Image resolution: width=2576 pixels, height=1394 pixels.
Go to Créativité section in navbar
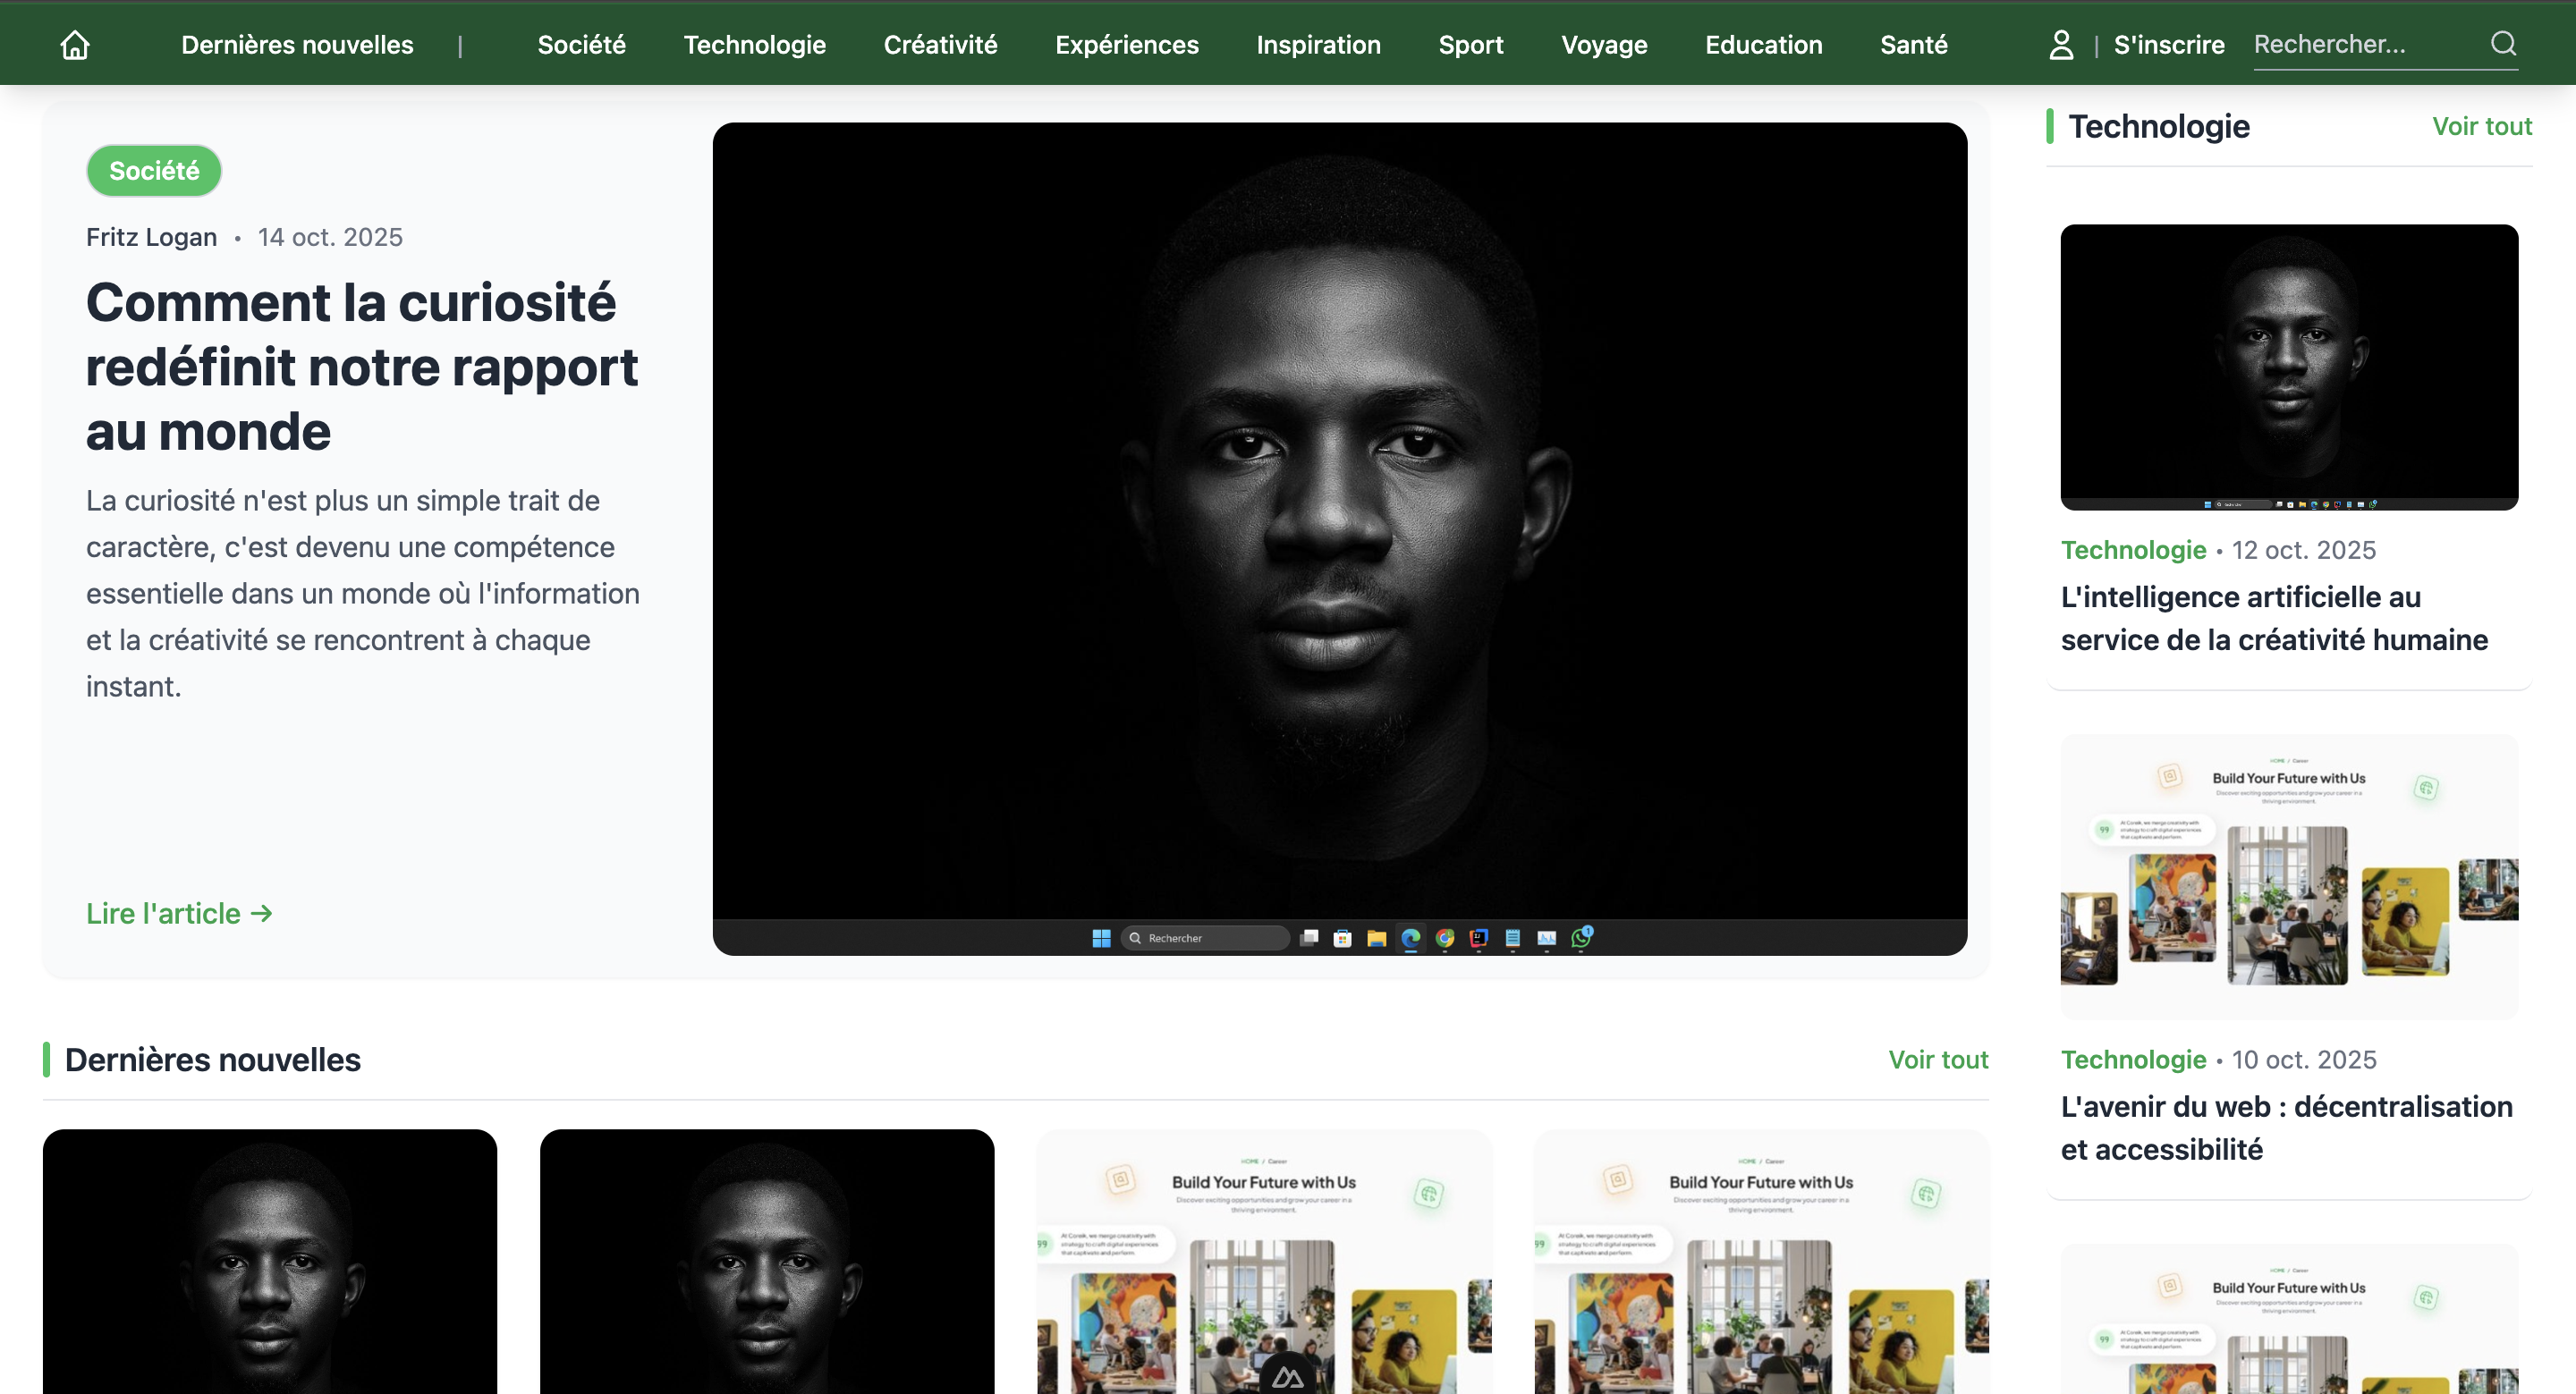point(940,45)
